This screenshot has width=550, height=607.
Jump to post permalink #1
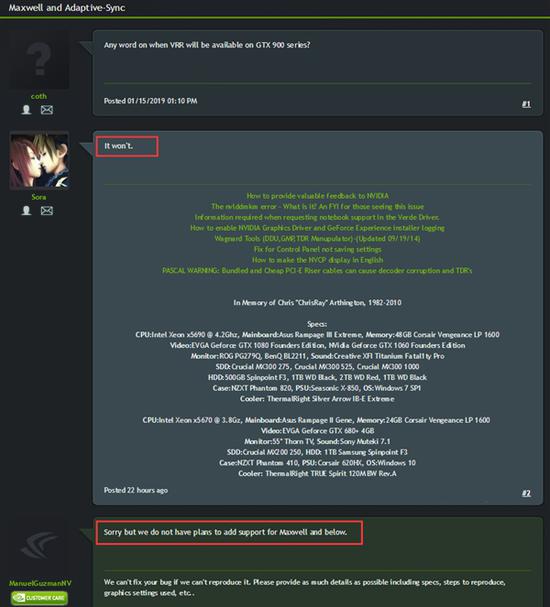coord(526,104)
